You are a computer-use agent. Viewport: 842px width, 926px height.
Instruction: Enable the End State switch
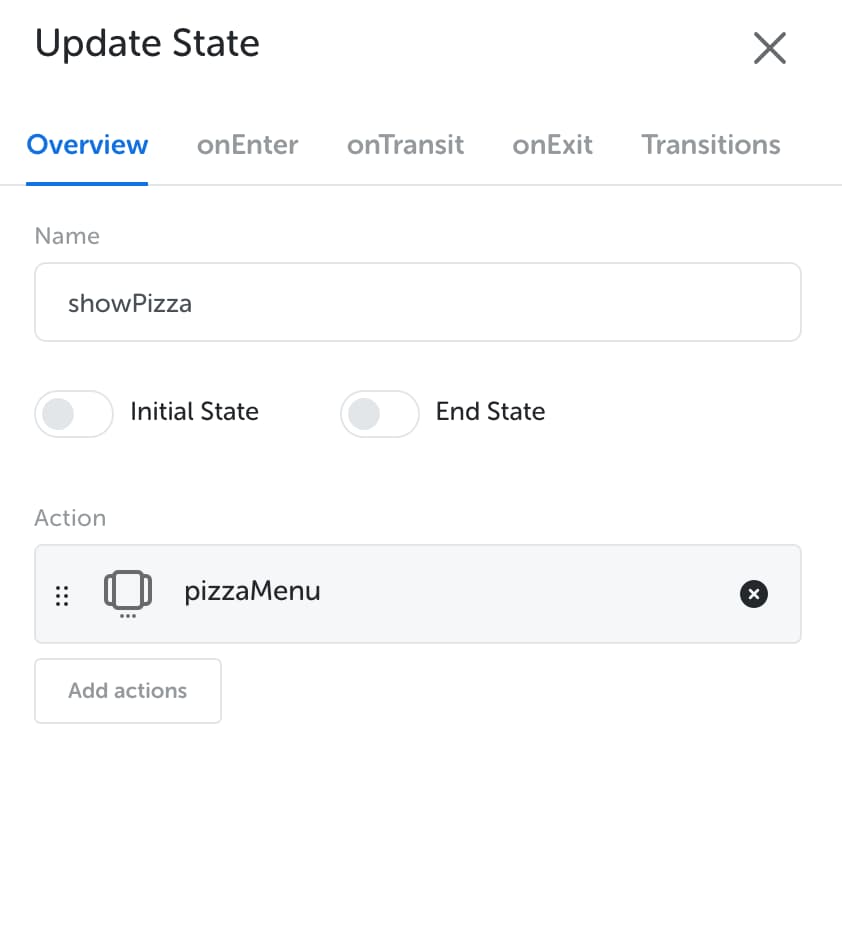click(x=380, y=413)
